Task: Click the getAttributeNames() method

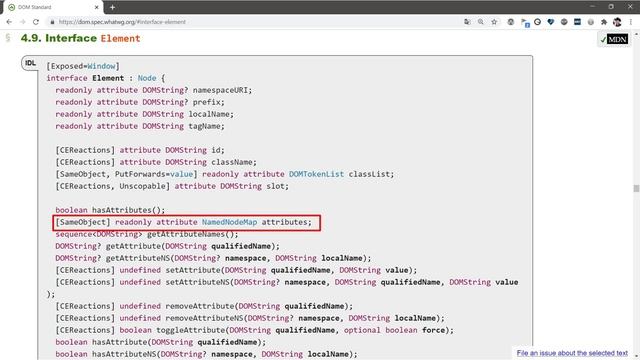Action: pyautogui.click(x=190, y=234)
